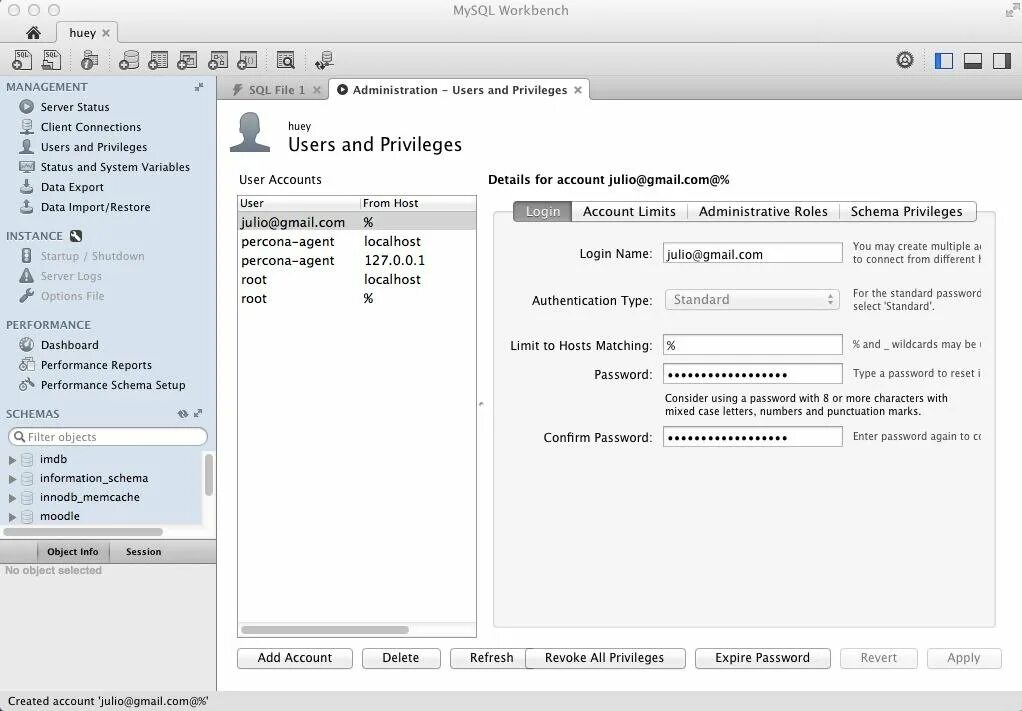
Task: Maximize the Schemas section icon
Action: point(198,413)
